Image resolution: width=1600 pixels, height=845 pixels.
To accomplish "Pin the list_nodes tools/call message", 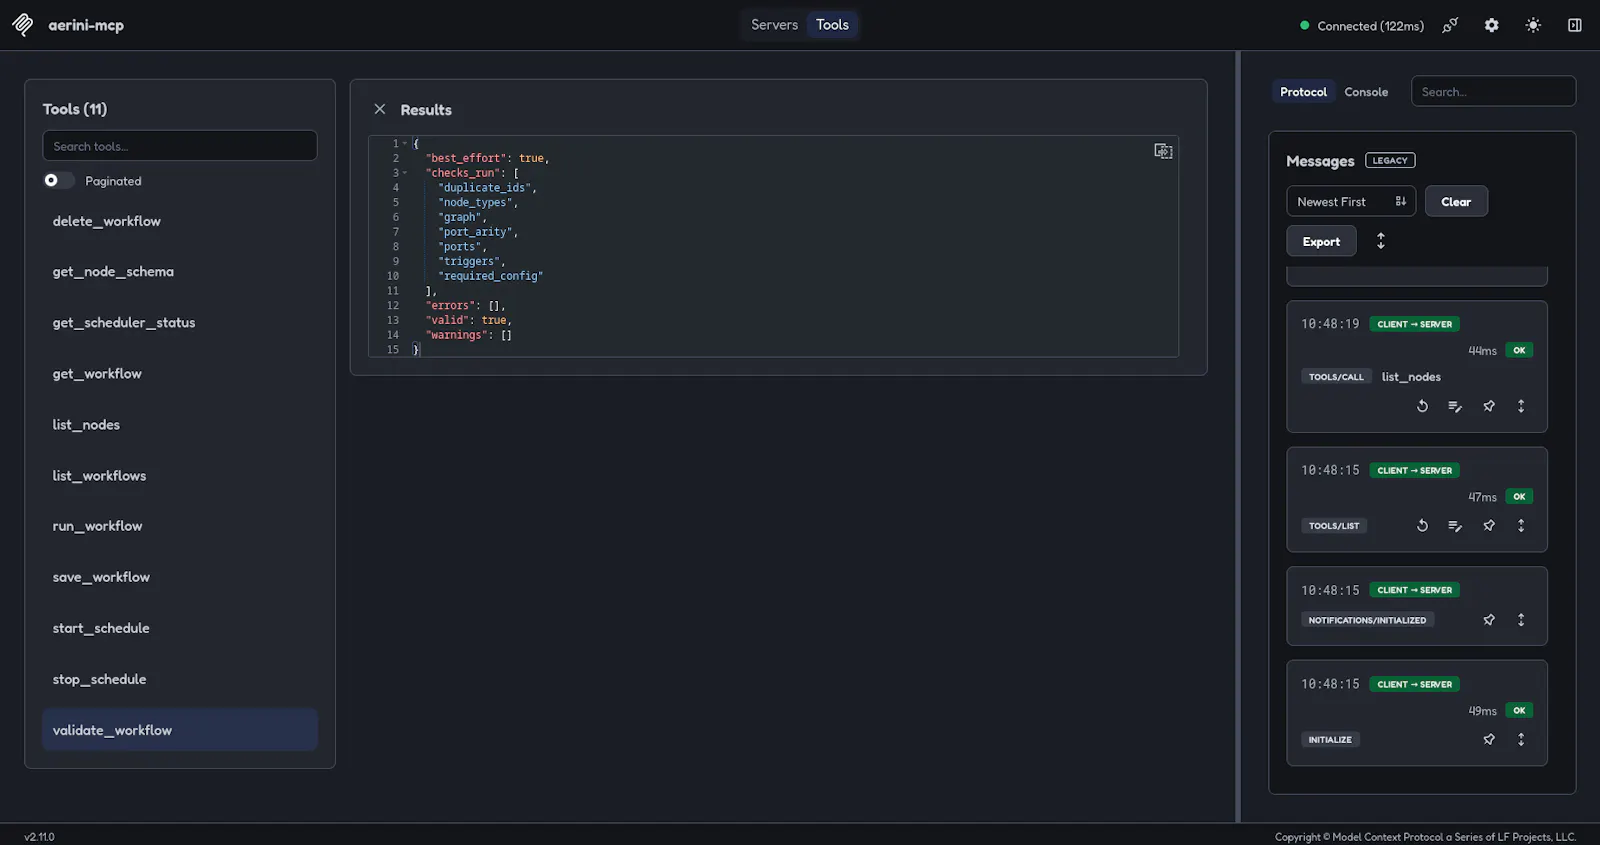I will click(x=1489, y=406).
